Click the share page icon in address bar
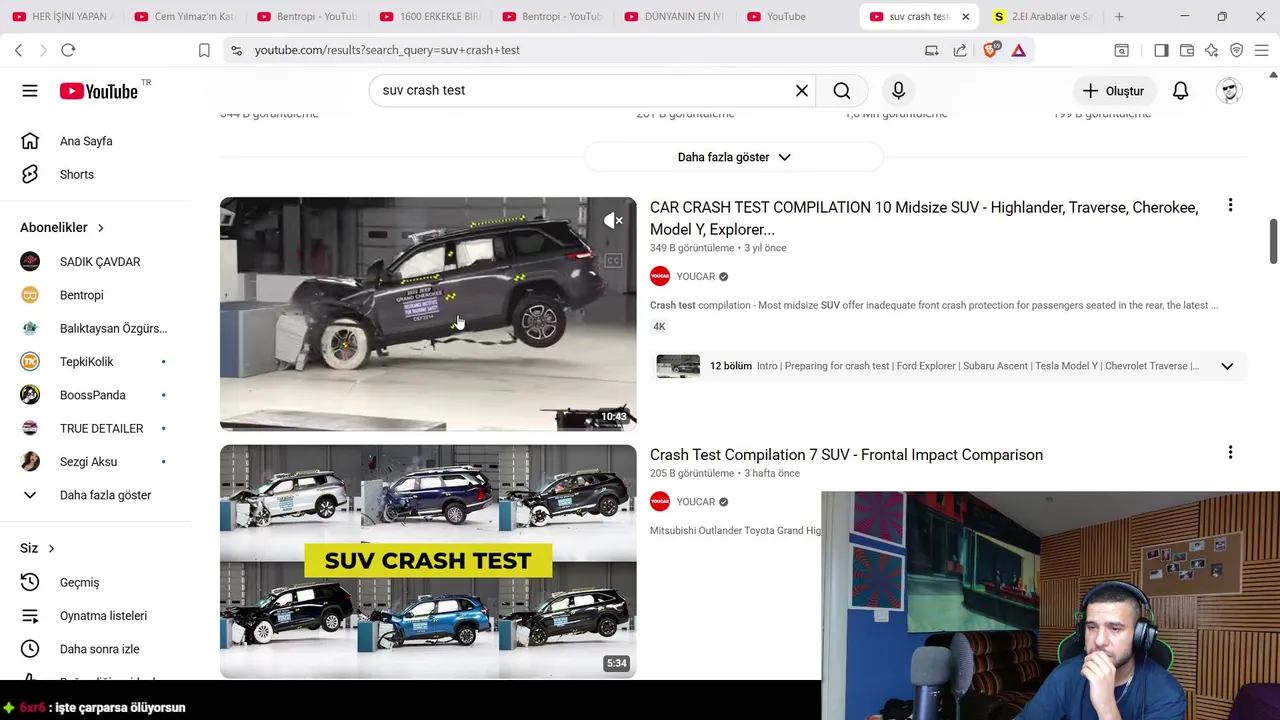 pos(960,50)
